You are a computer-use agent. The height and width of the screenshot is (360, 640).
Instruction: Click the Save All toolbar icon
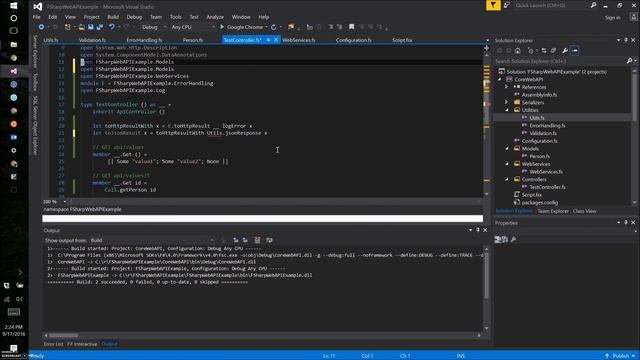pyautogui.click(x=99, y=27)
